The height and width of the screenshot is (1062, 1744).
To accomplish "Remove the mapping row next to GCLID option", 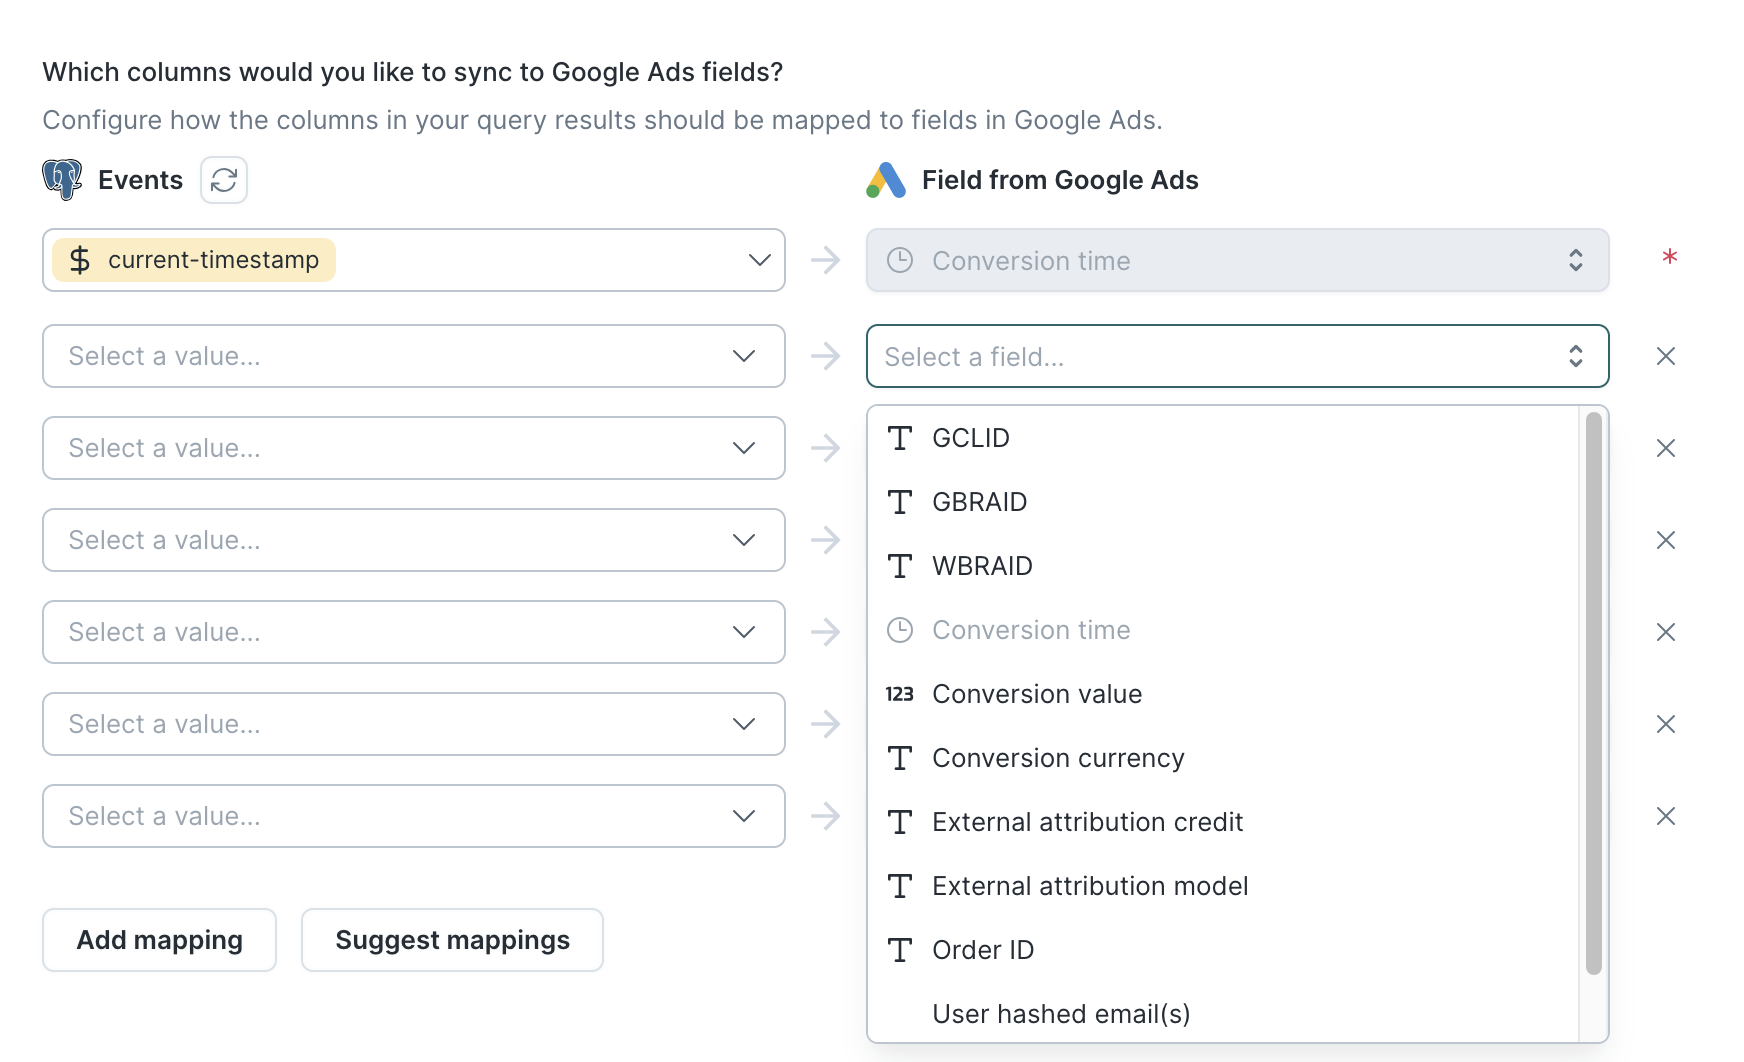I will tap(1666, 448).
